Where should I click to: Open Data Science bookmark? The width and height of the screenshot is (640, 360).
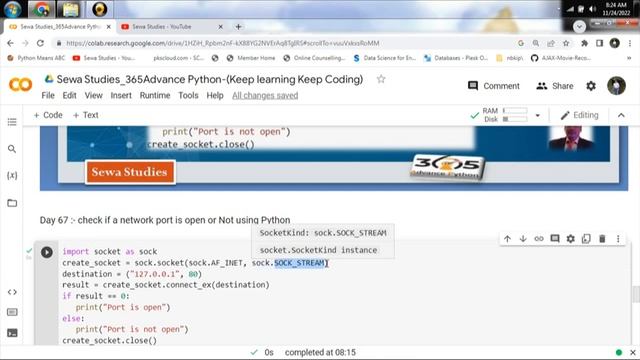384,58
